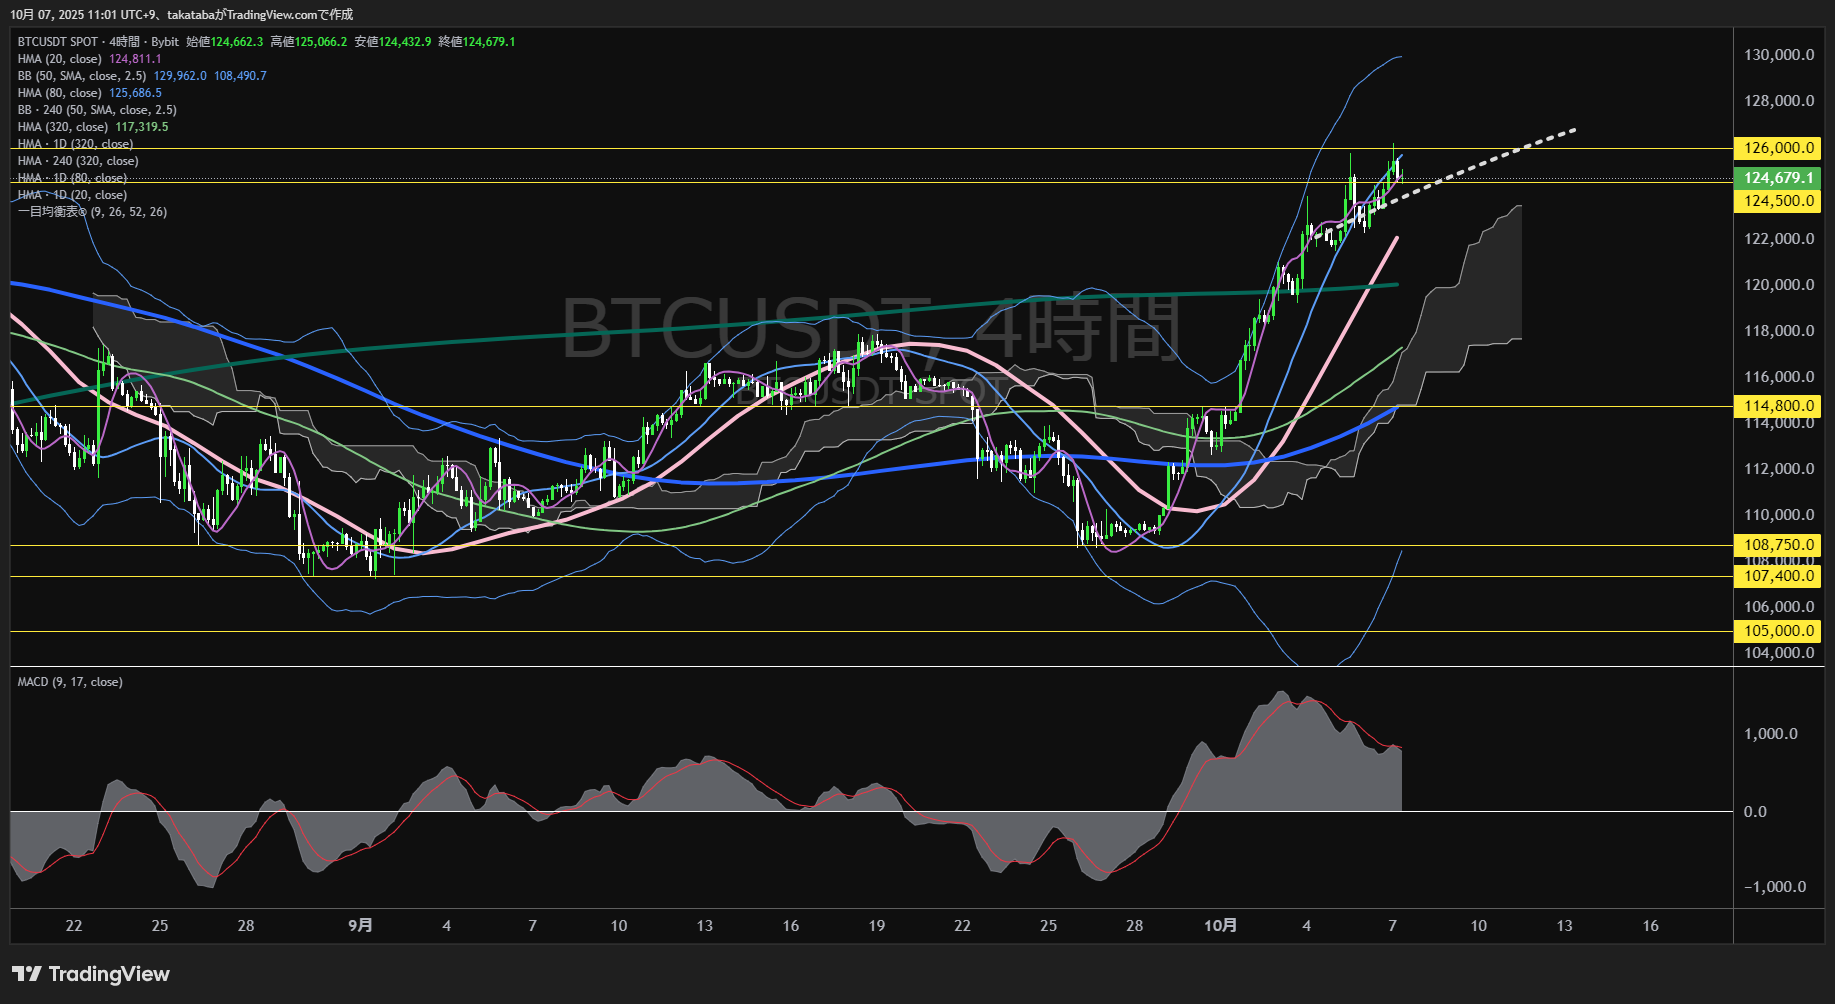The width and height of the screenshot is (1835, 1004).
Task: Click the HMA (80, close) indicator label
Action: pos(60,93)
